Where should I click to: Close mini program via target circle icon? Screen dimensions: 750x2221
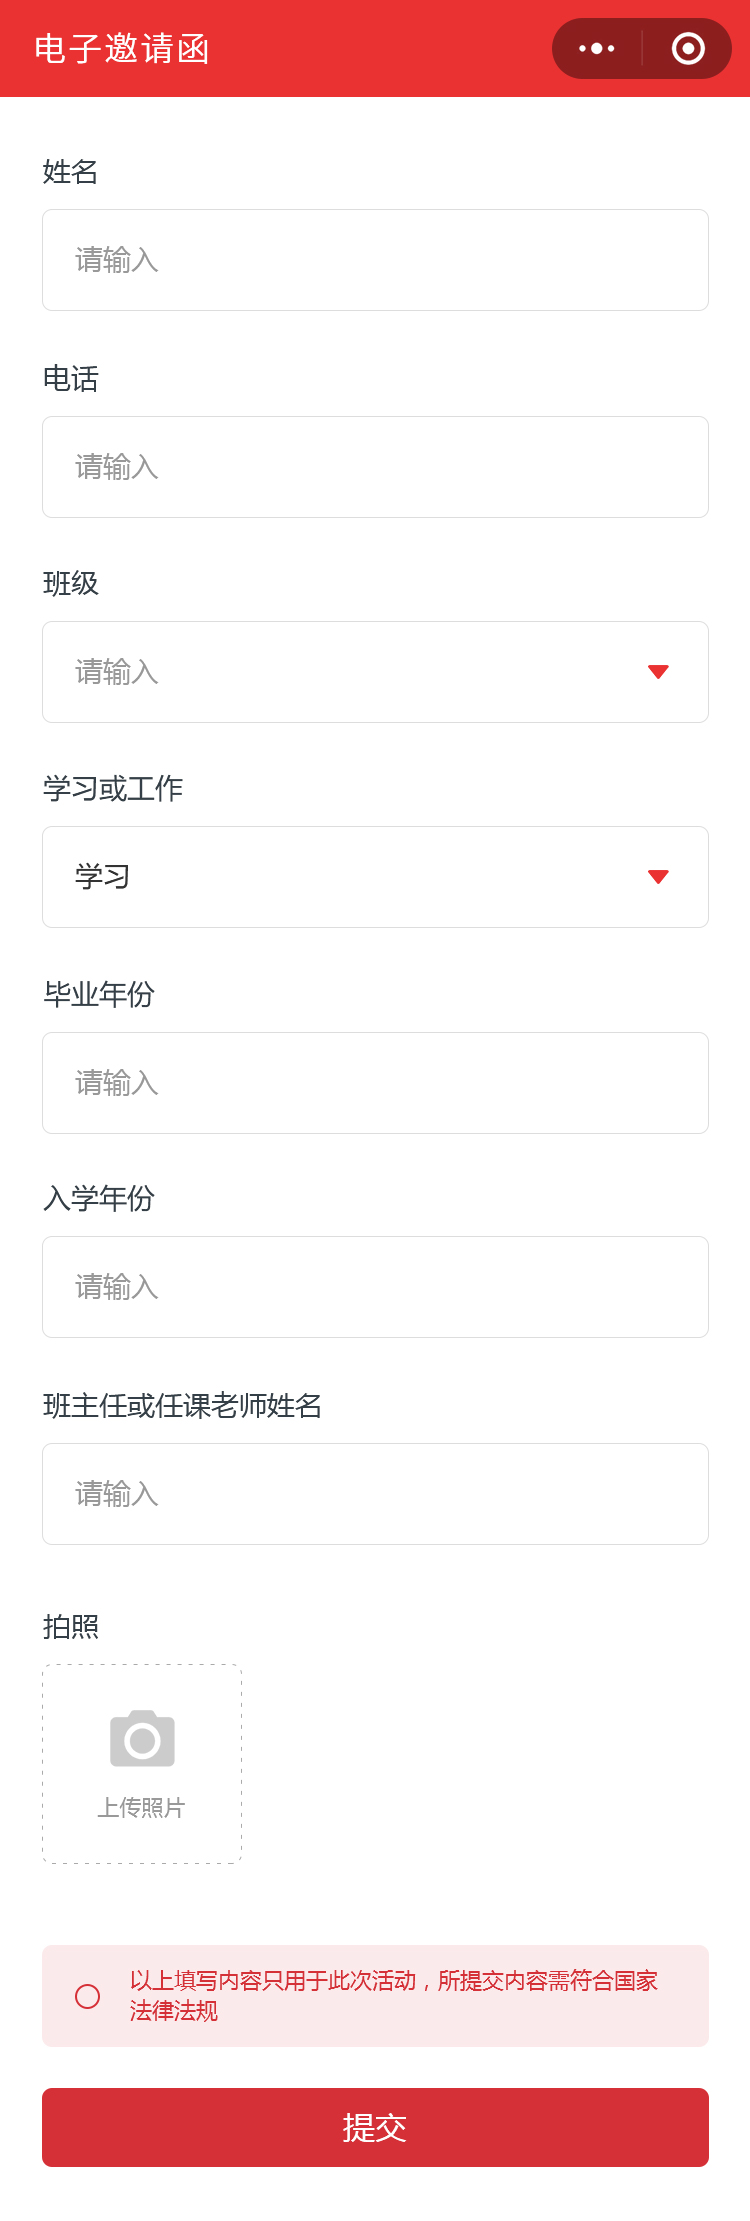point(688,48)
